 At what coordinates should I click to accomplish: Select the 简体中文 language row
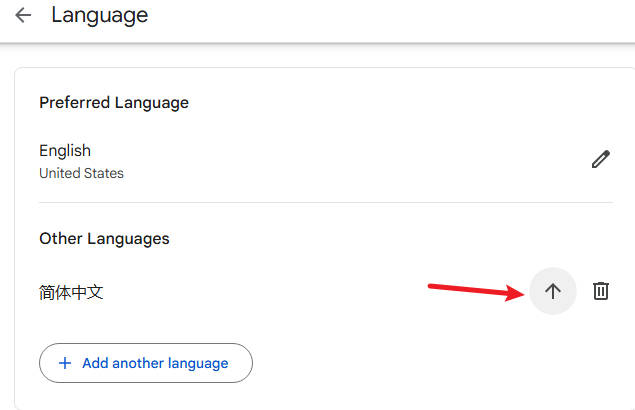[326, 292]
